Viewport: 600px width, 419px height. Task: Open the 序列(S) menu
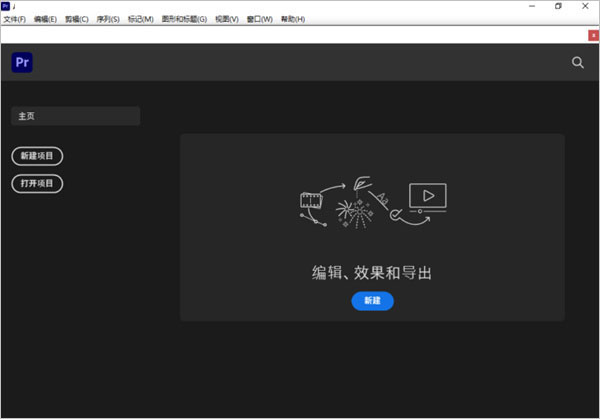108,19
